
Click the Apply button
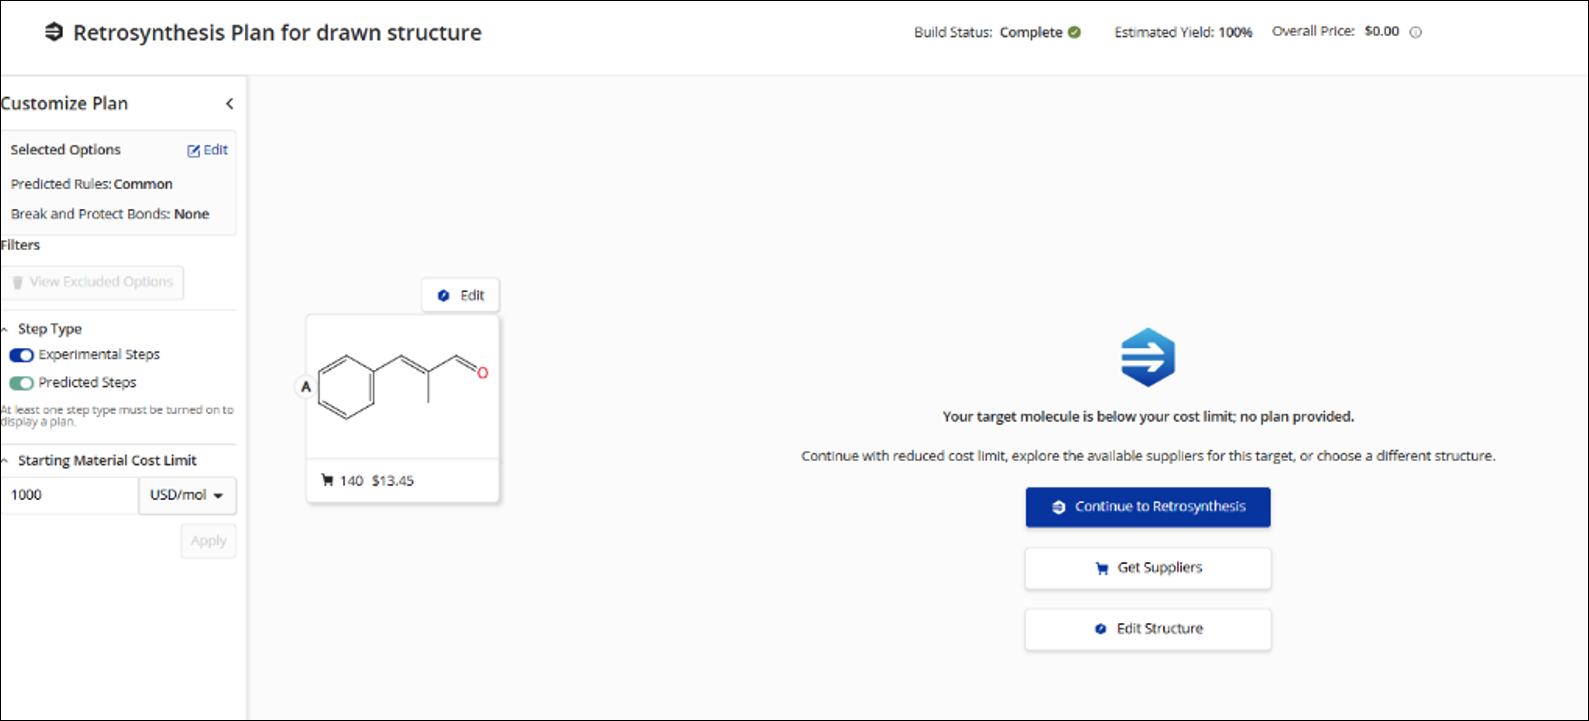pos(208,541)
